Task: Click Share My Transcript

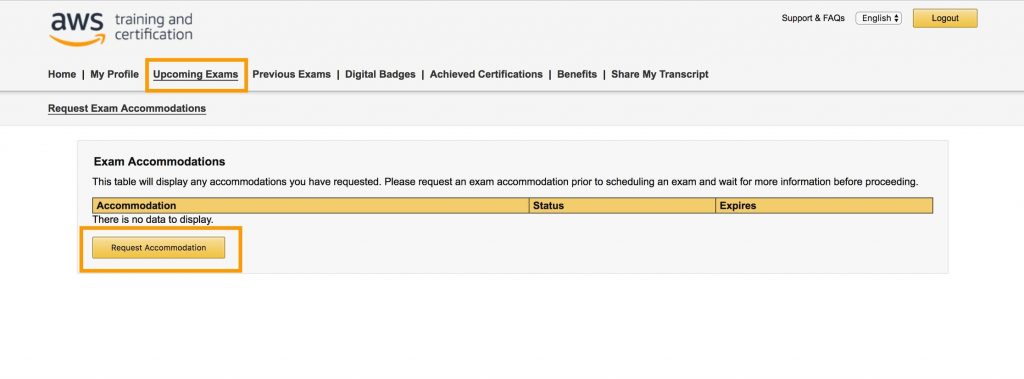Action: tap(660, 74)
